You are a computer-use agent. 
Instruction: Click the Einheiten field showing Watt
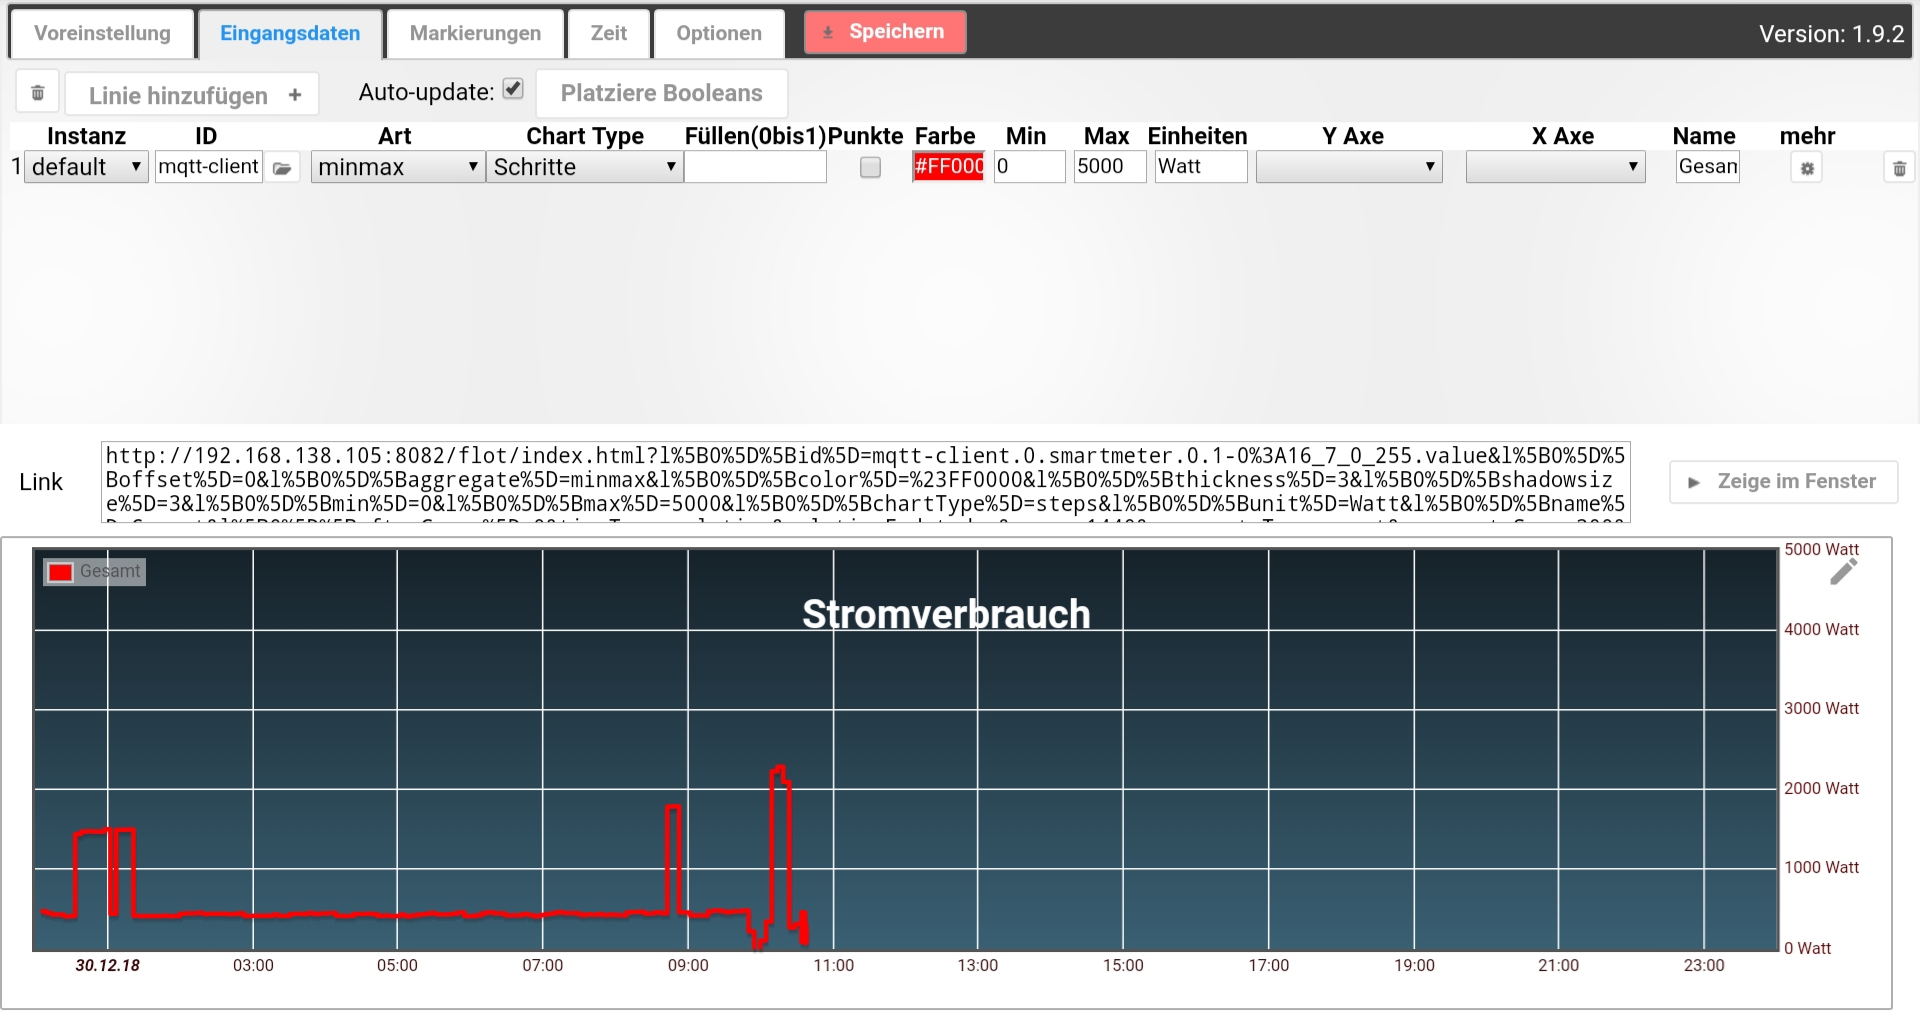[1201, 166]
